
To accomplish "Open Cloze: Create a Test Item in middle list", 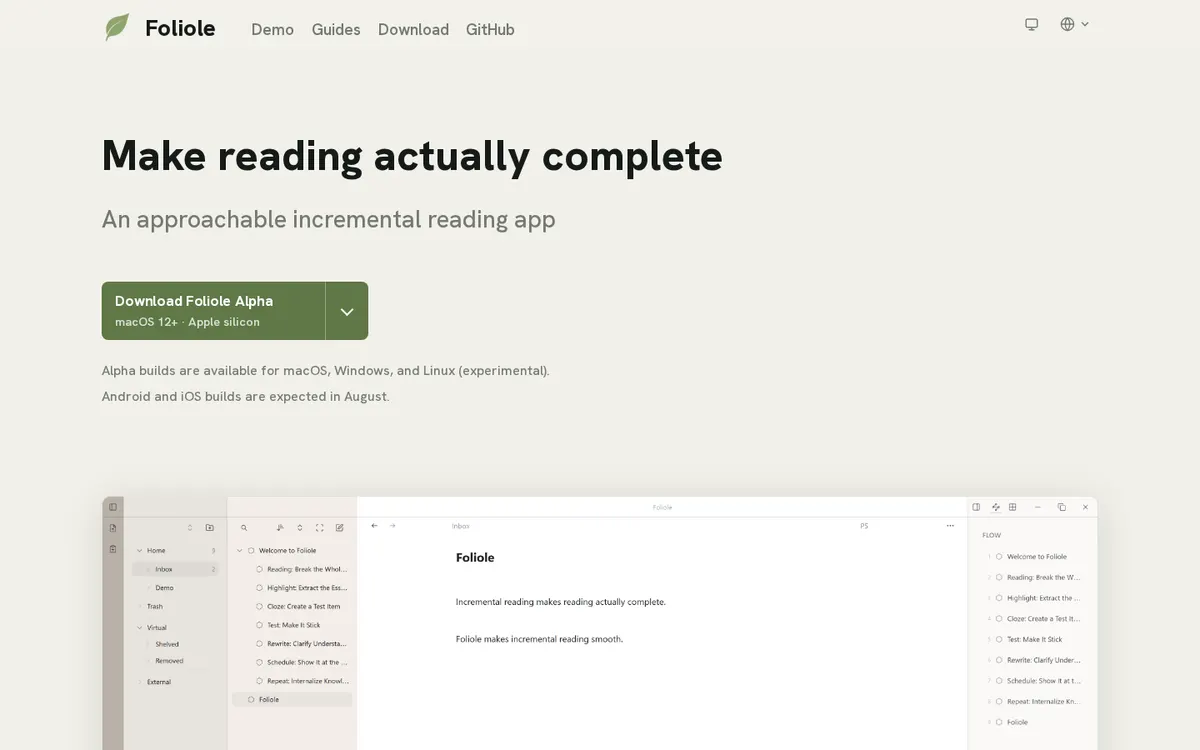I will pos(304,606).
